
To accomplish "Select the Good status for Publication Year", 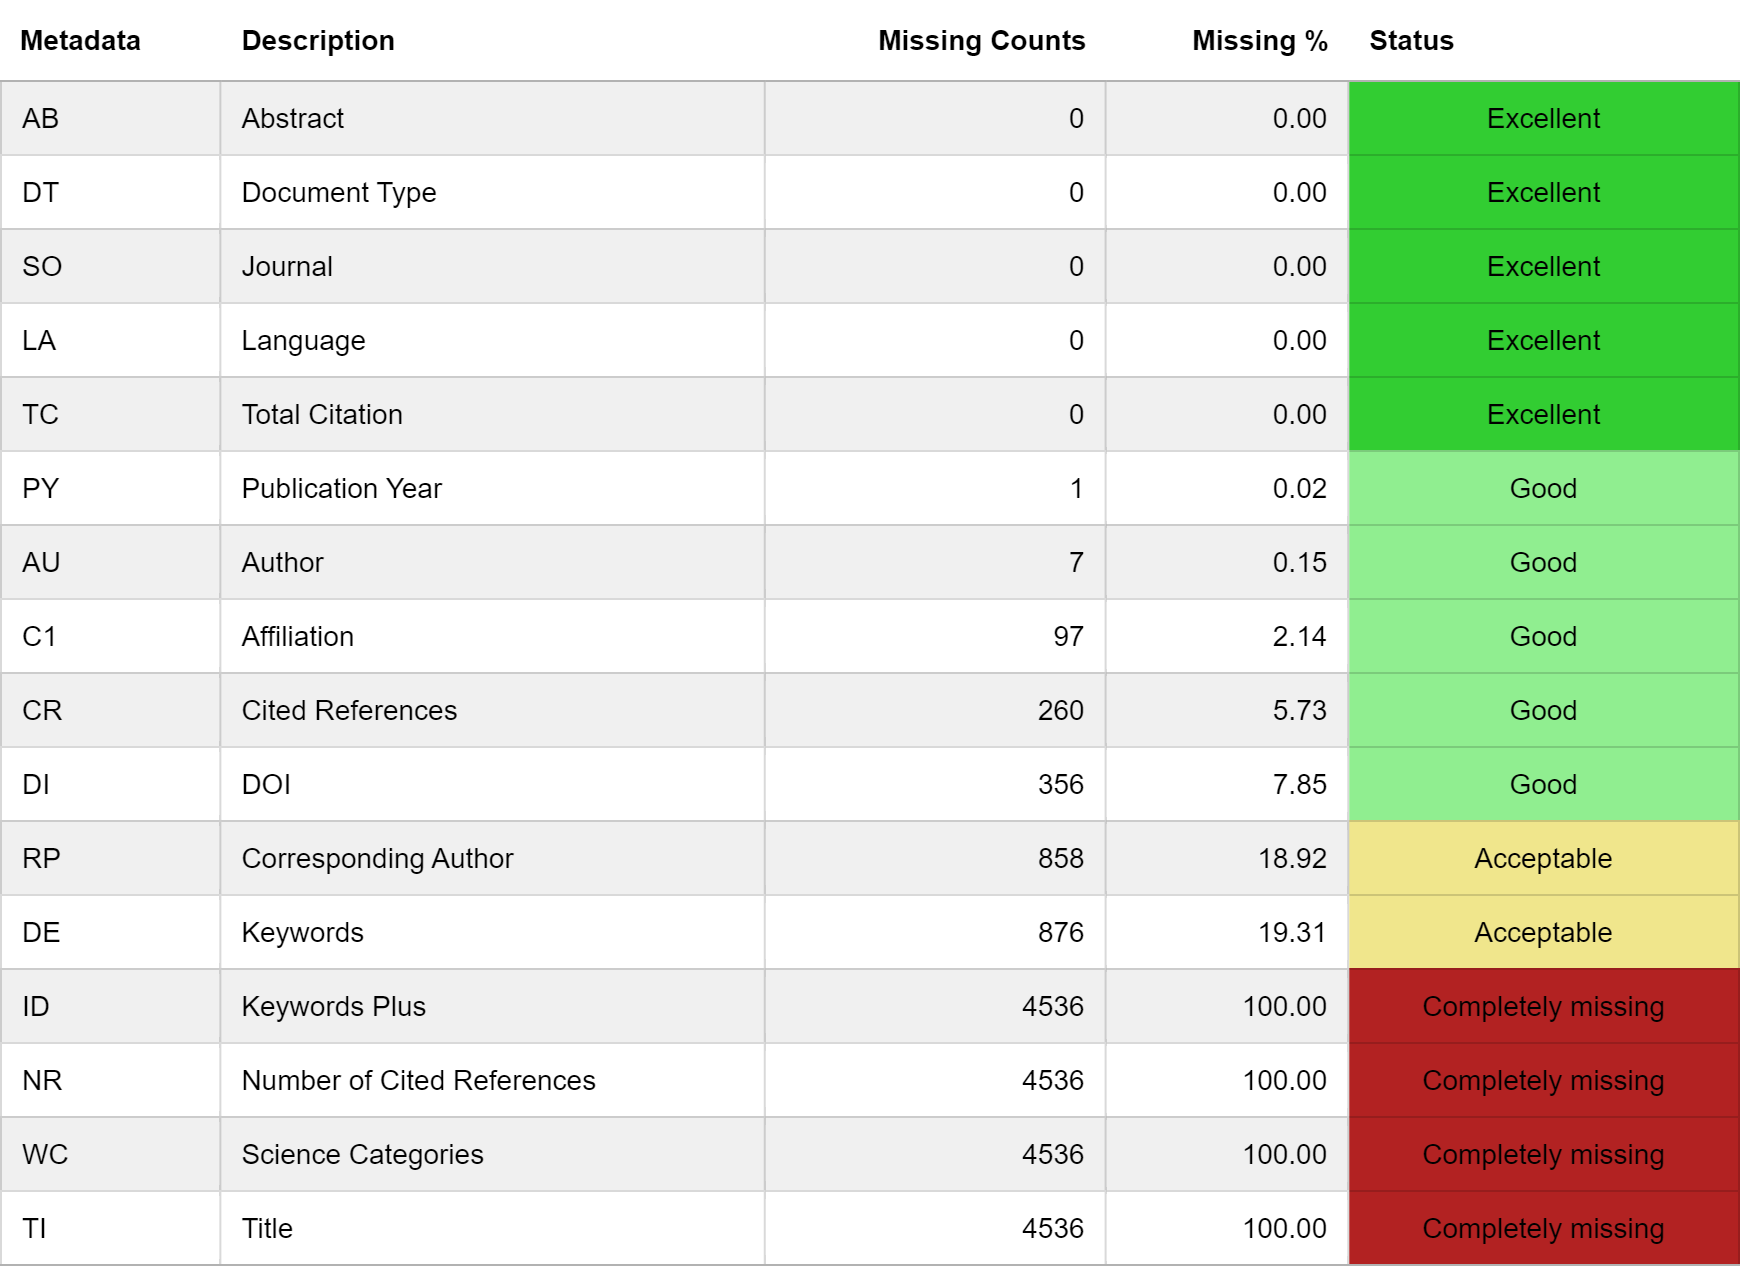I will point(1543,488).
